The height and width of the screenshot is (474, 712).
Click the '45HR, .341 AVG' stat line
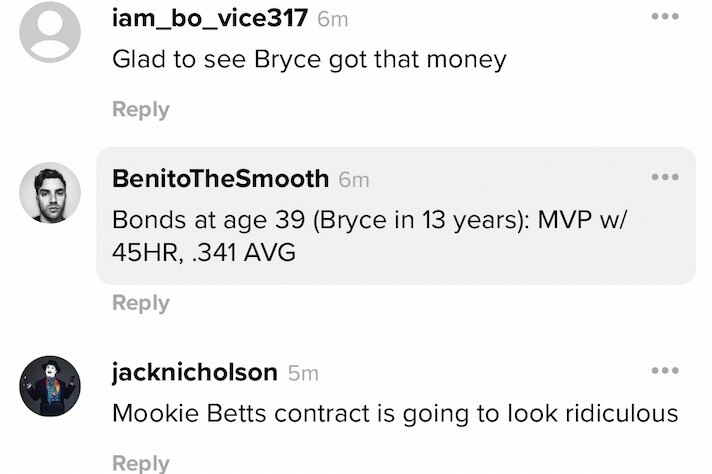point(204,254)
